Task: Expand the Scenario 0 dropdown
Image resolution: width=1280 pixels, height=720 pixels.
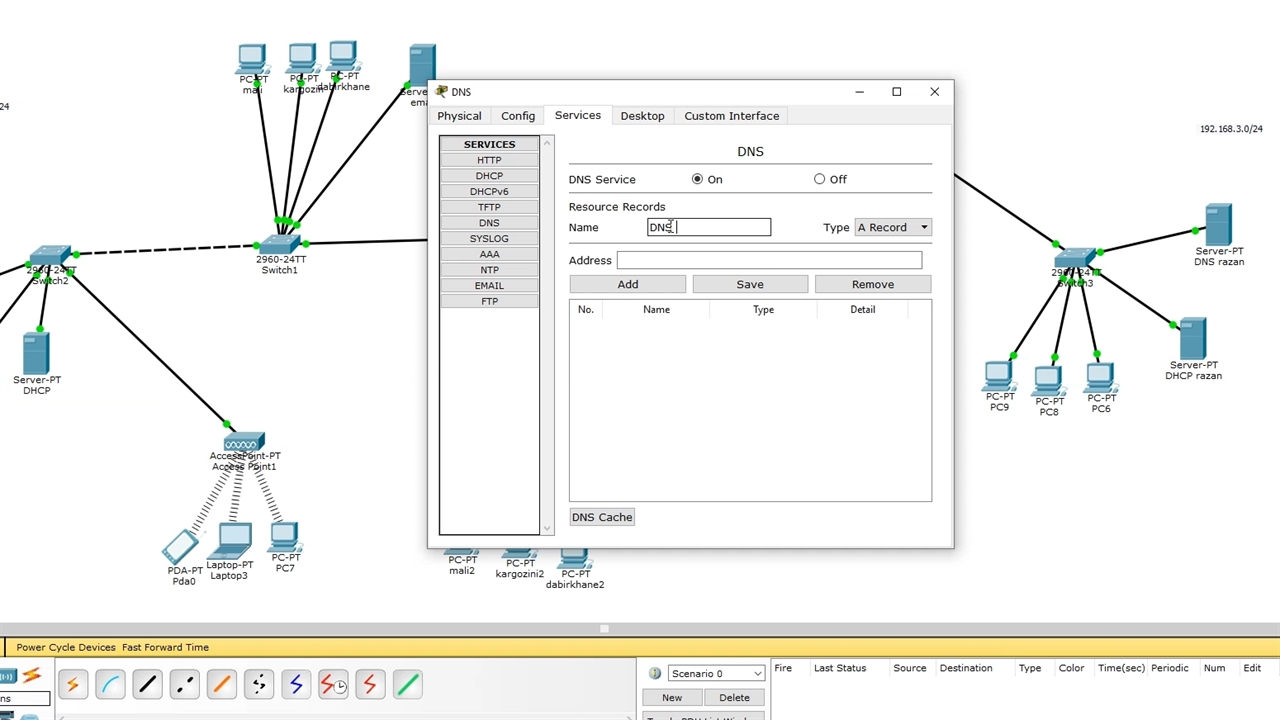Action: [716, 673]
